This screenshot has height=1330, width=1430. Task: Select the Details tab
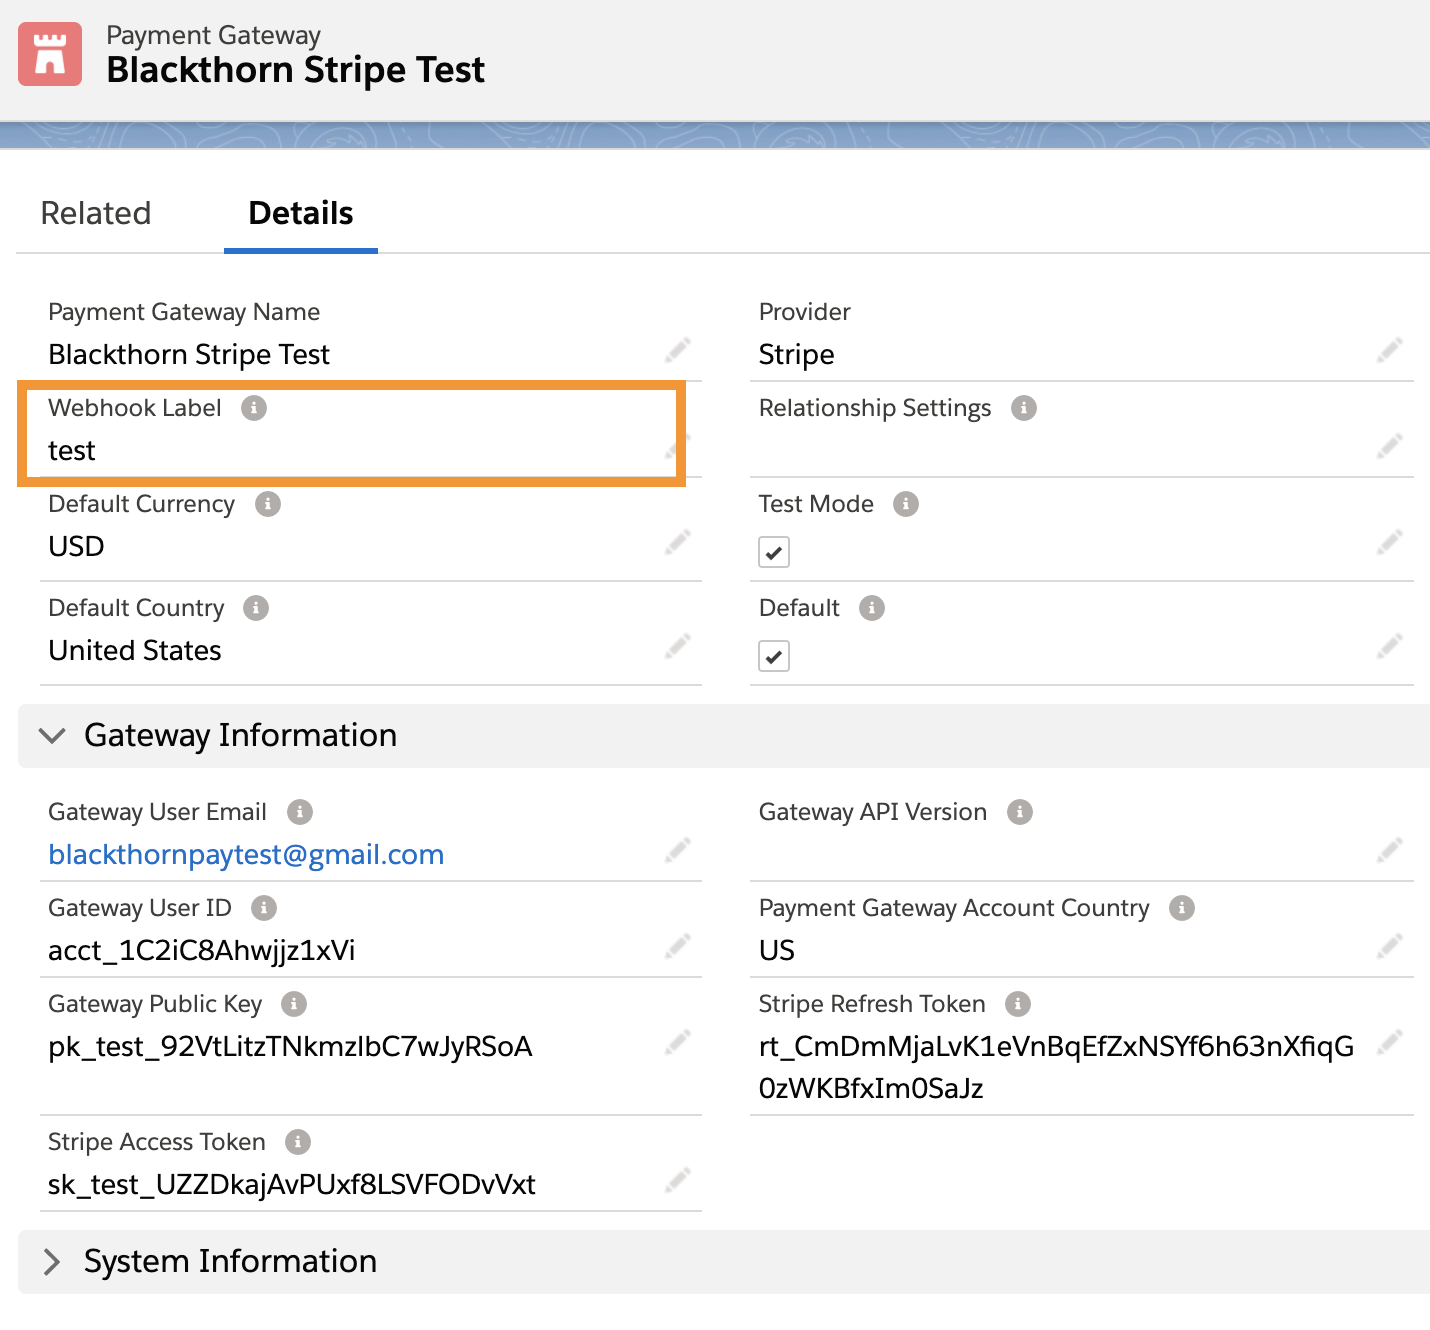coord(301,213)
